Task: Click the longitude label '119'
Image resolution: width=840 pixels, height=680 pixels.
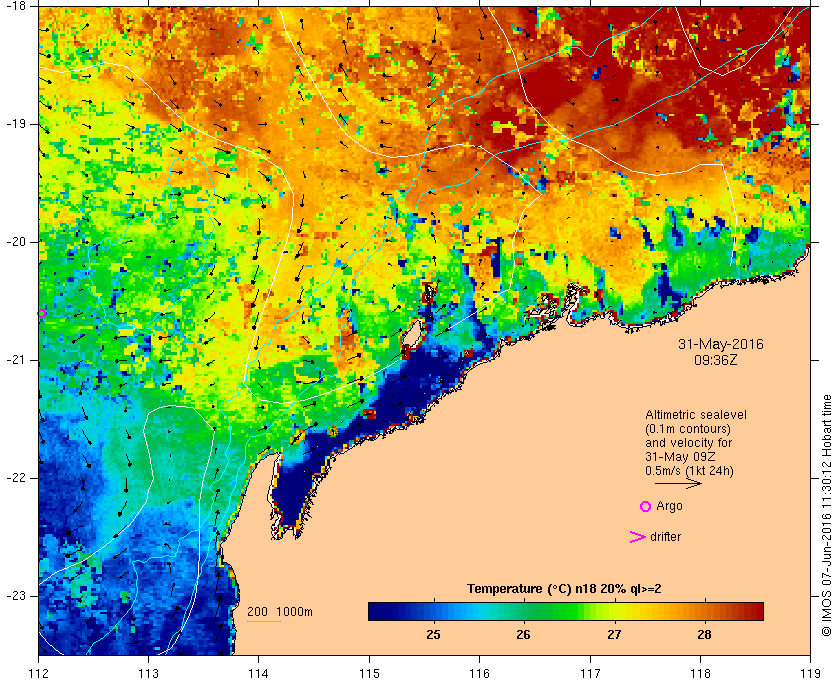Action: tap(811, 673)
